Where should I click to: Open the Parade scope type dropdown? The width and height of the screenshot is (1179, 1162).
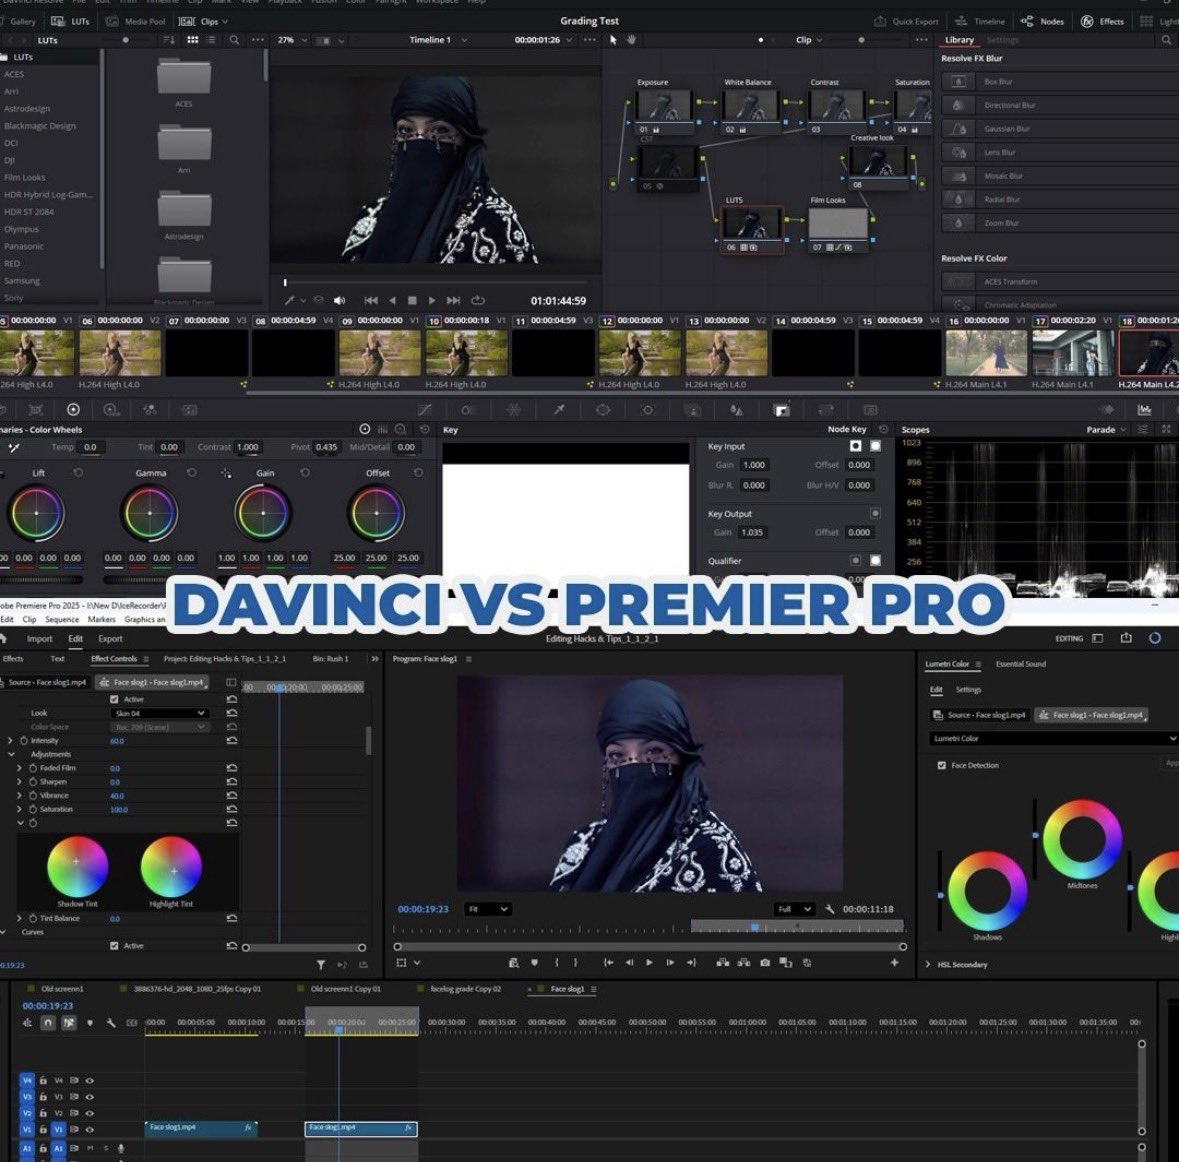1106,429
